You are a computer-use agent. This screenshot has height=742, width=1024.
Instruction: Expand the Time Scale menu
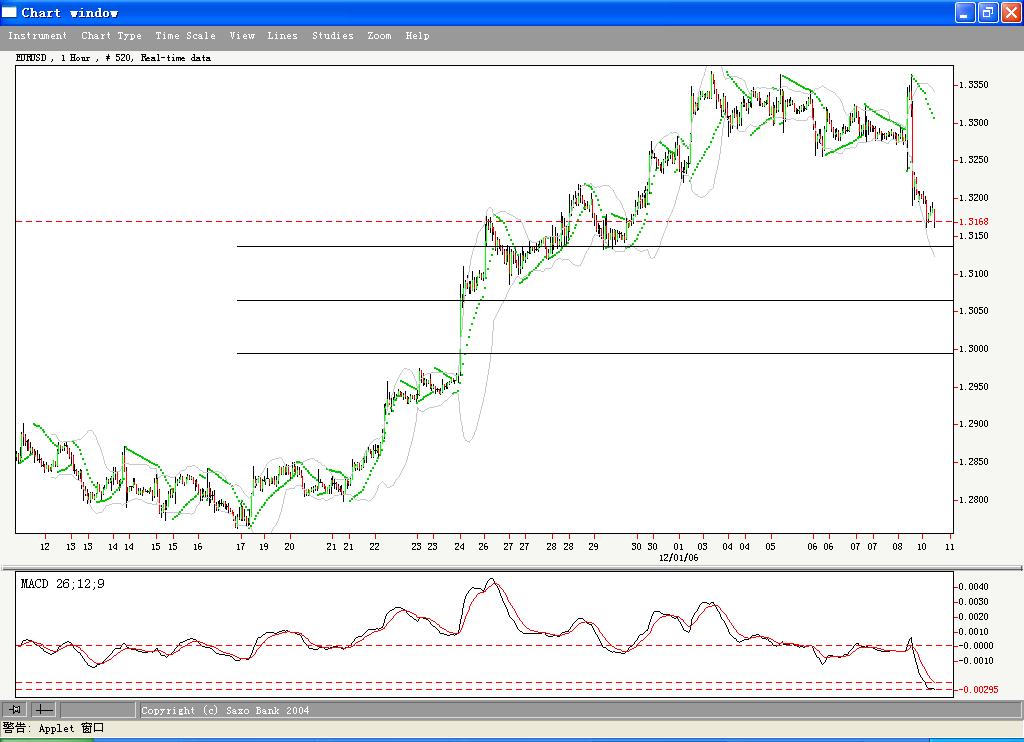[186, 35]
